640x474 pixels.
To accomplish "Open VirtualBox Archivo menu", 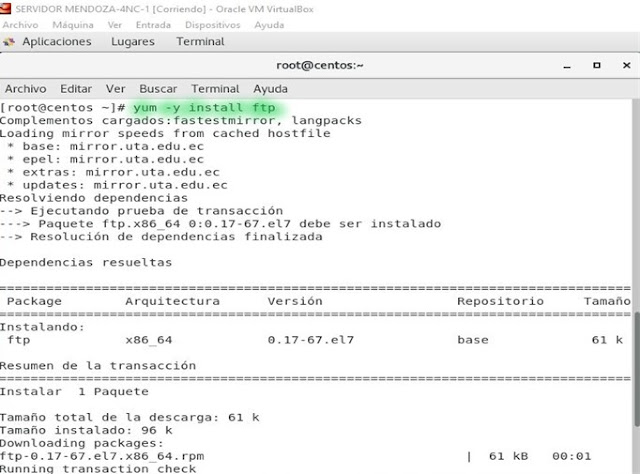I will coord(20,25).
